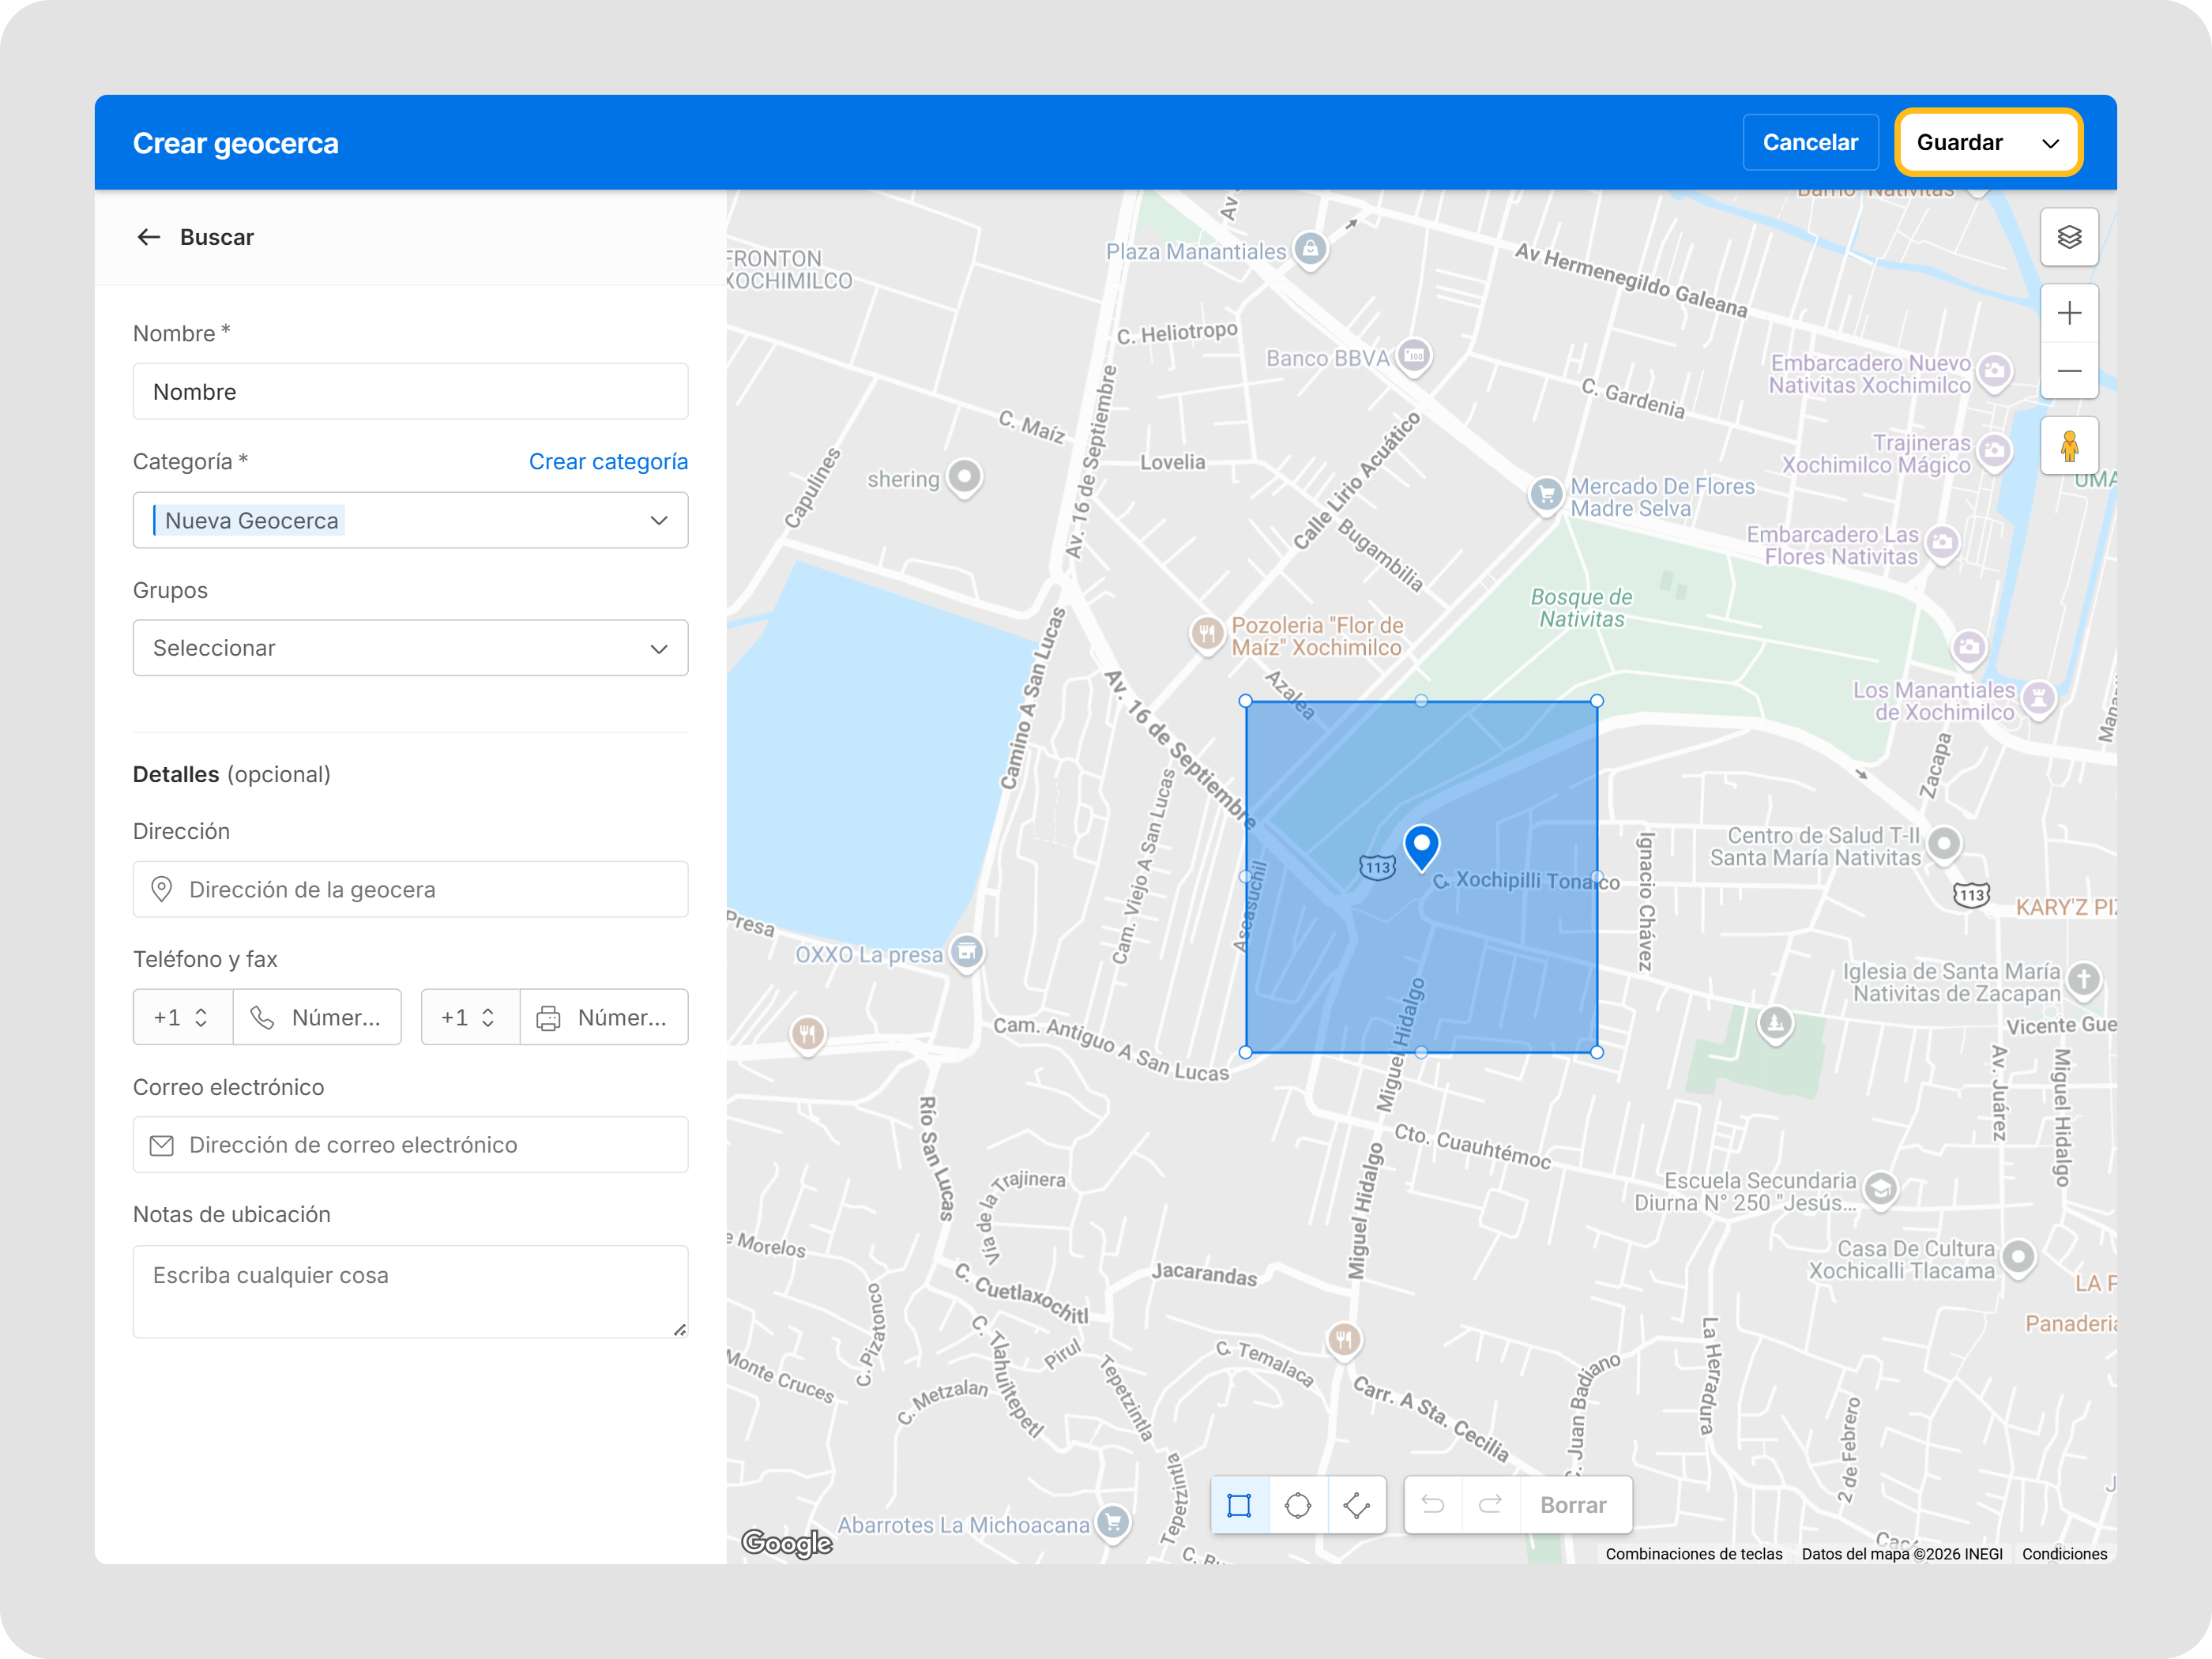Click the Cancelar button
Screen dimensions: 2212x1659
click(1810, 143)
